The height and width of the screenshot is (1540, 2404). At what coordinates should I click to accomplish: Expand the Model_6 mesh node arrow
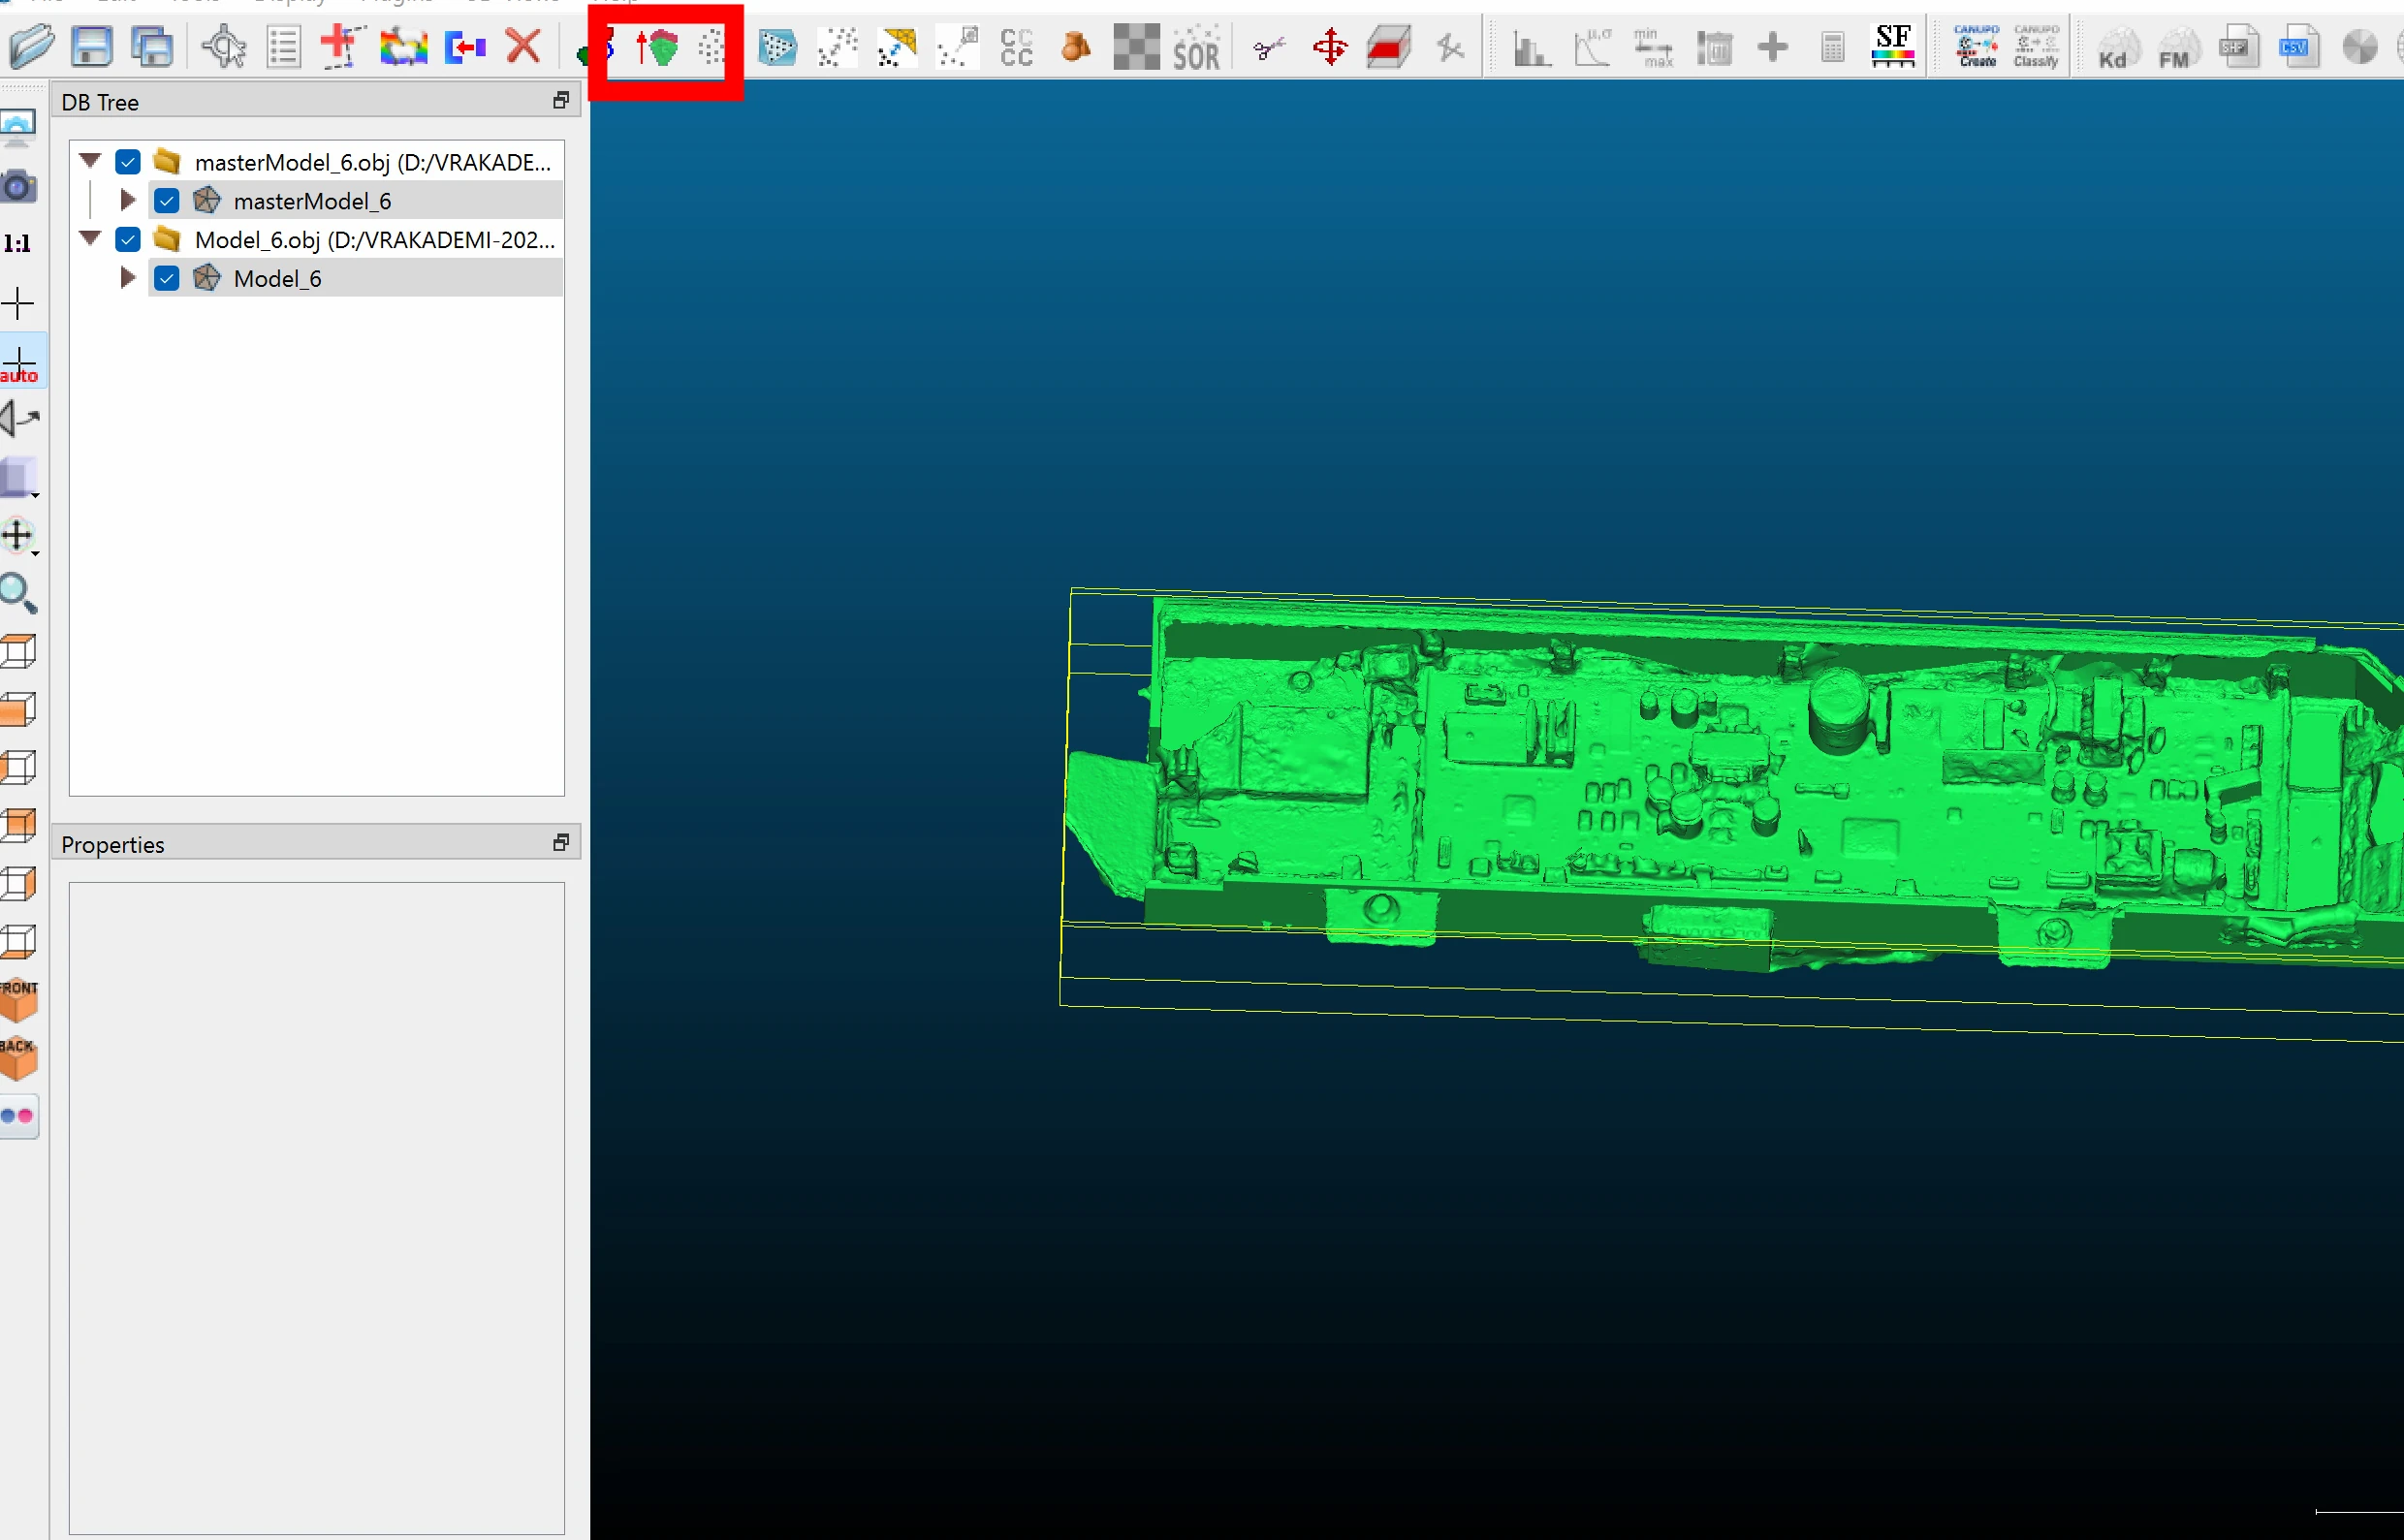[x=127, y=278]
